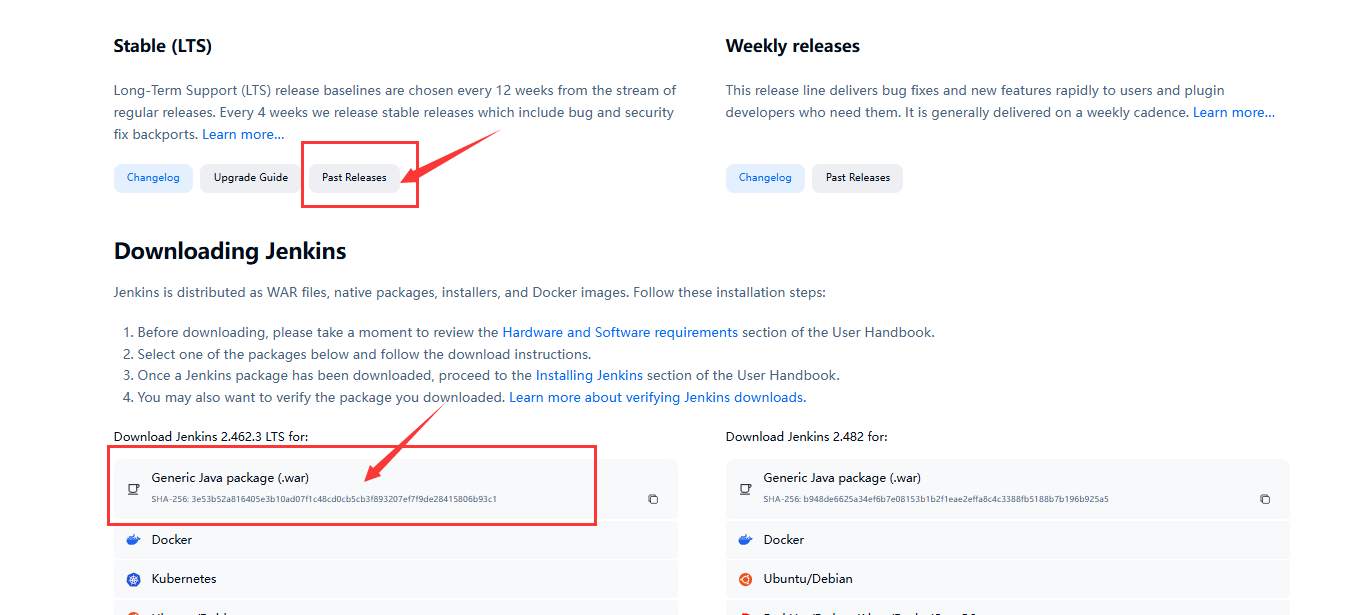Click the Docker whale icon under LTS
This screenshot has width=1369, height=615.
click(133, 540)
